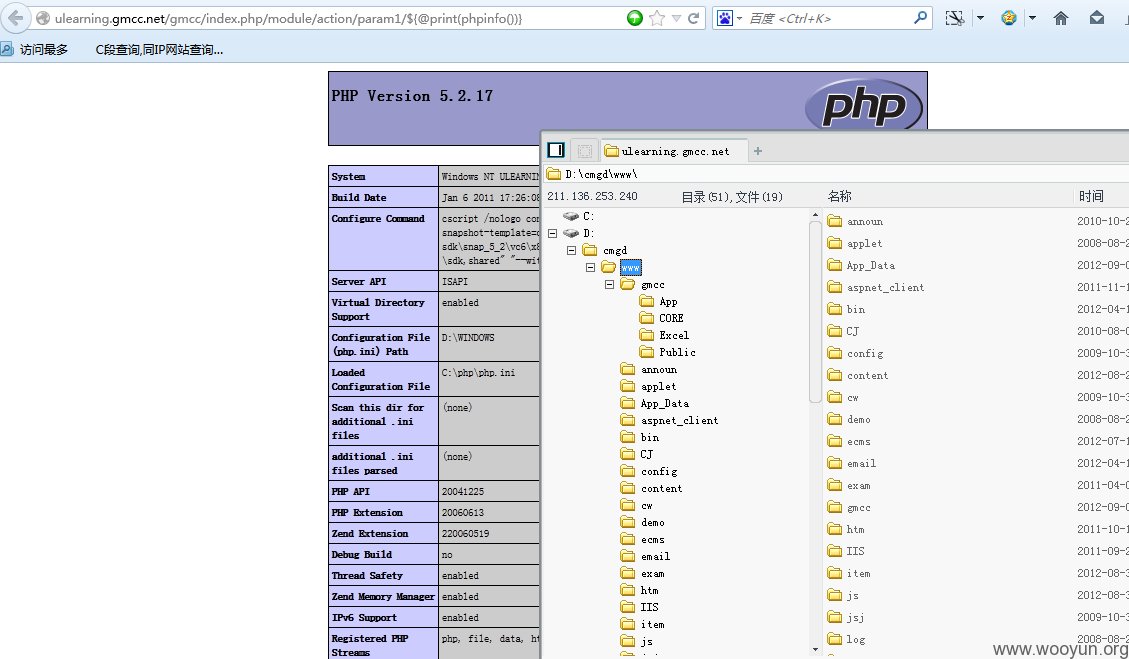This screenshot has height=659, width=1129.
Task: Open content folder icon in file list
Action: (x=835, y=375)
